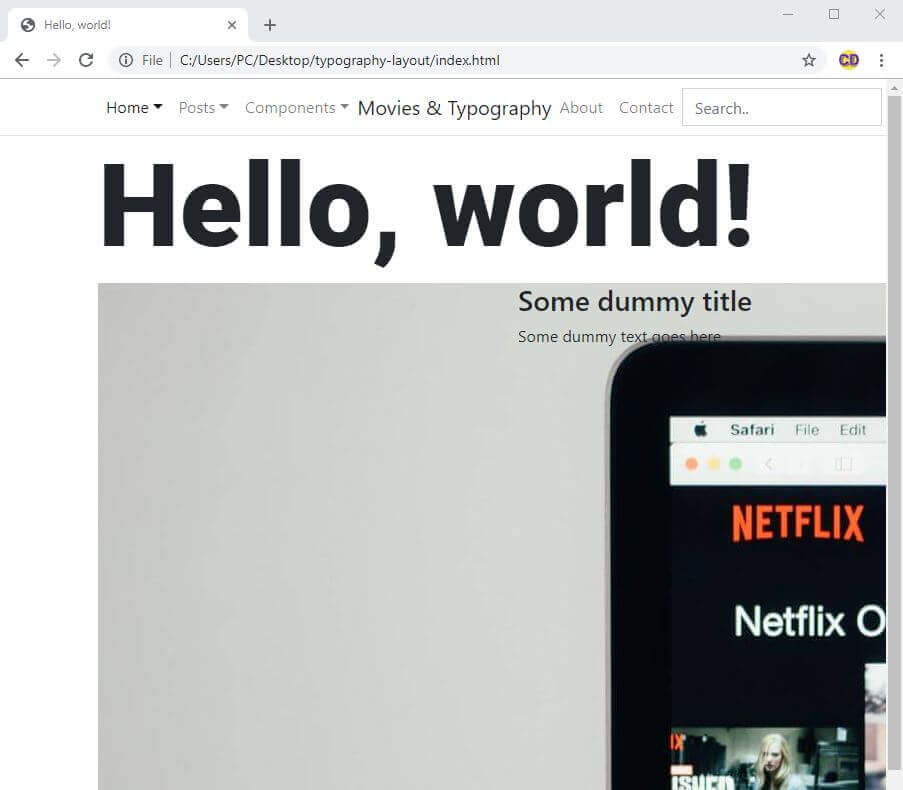Bookmark this page with the star icon
Screen dimensions: 903x790
click(x=809, y=60)
